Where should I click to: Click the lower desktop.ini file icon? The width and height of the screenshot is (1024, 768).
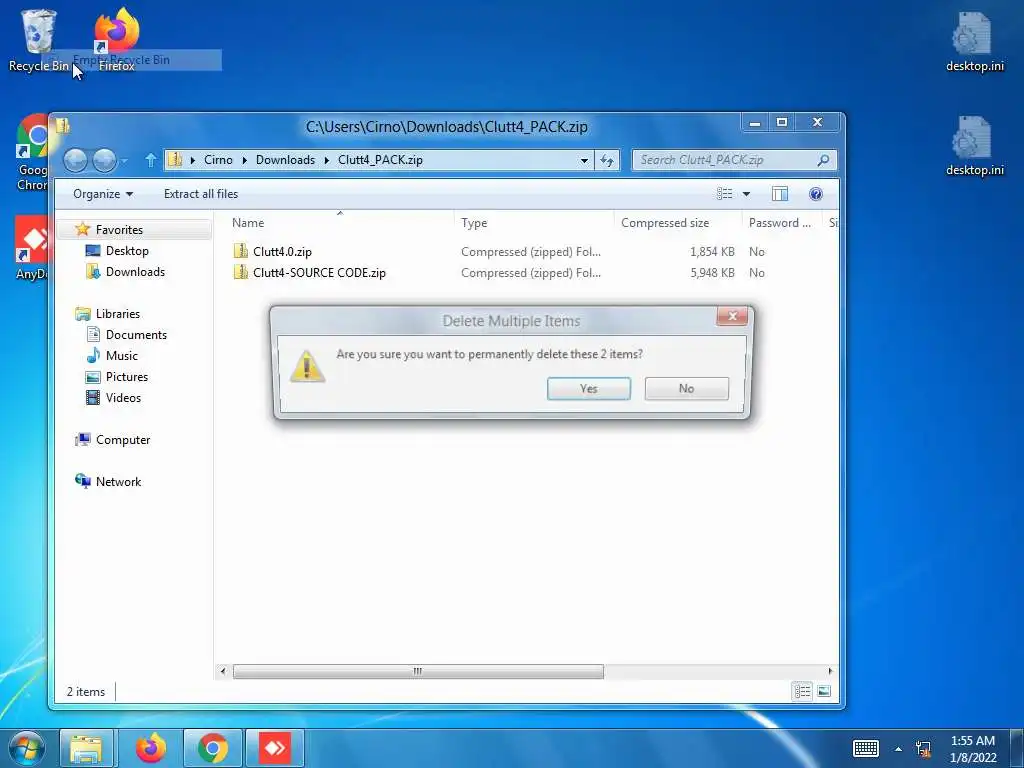click(974, 146)
